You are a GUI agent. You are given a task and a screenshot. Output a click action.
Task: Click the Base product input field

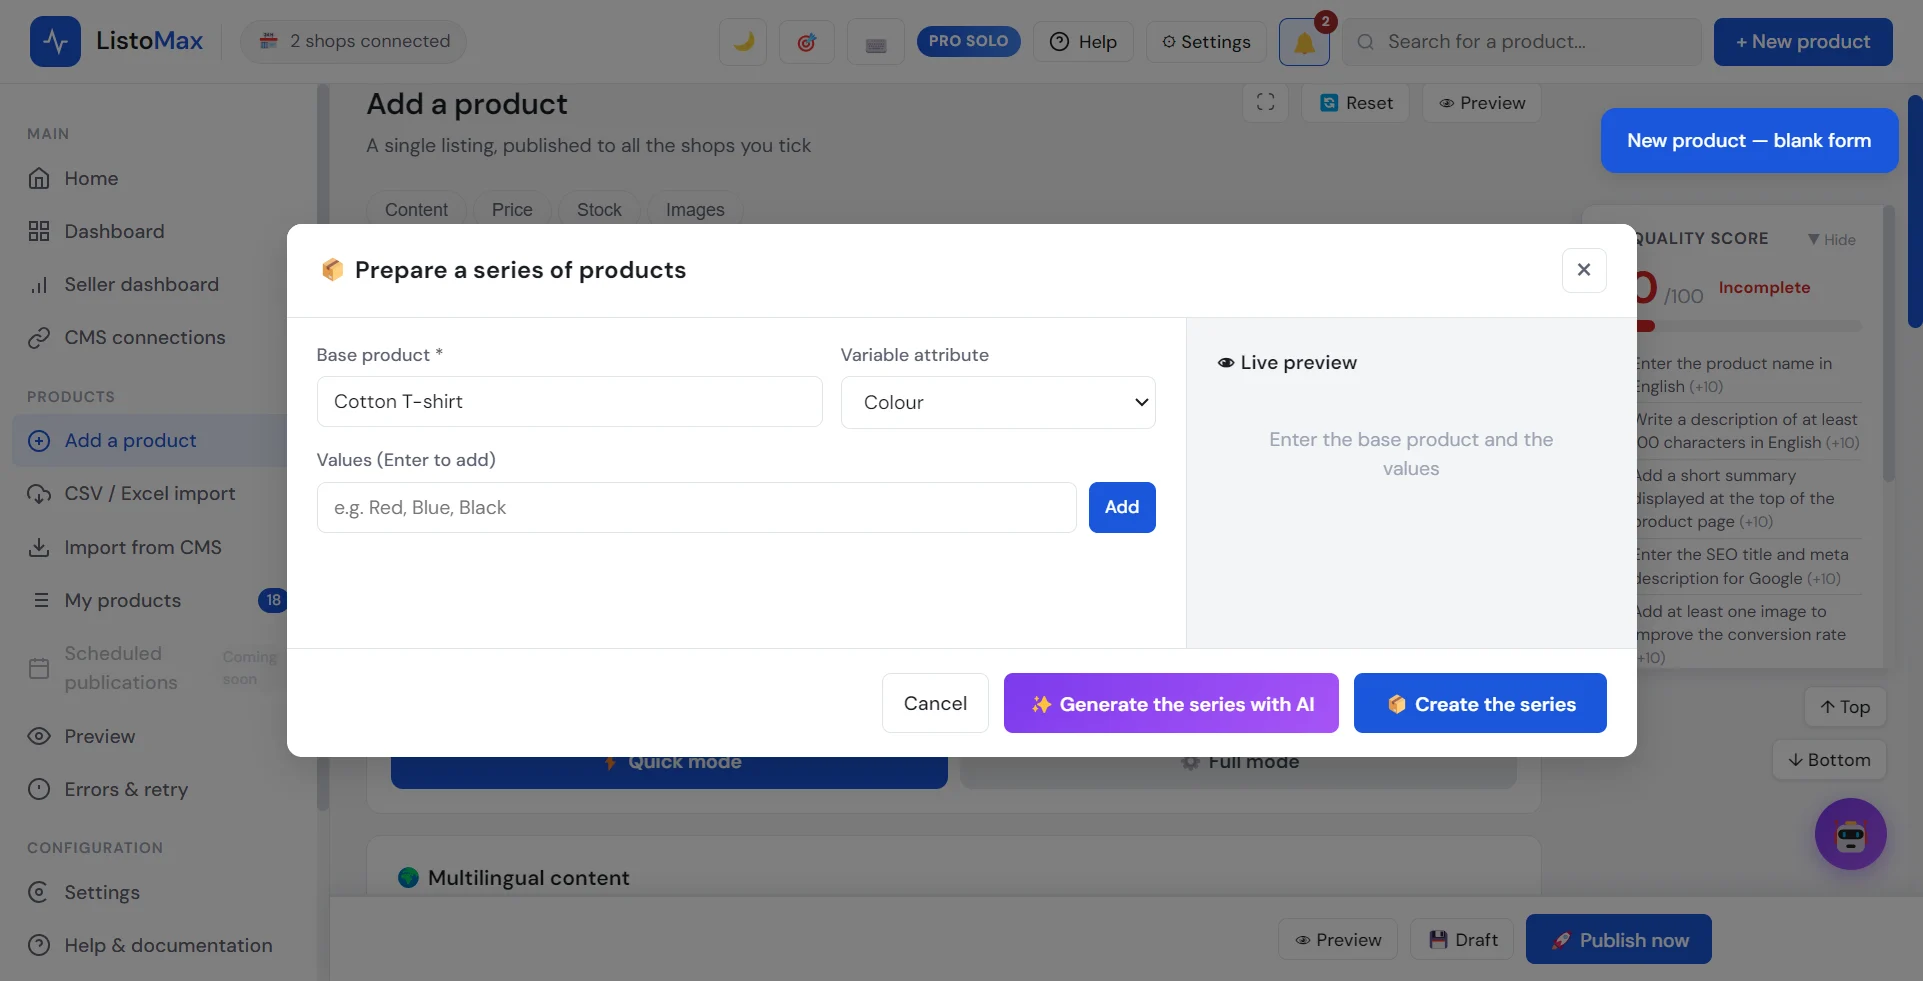click(570, 402)
